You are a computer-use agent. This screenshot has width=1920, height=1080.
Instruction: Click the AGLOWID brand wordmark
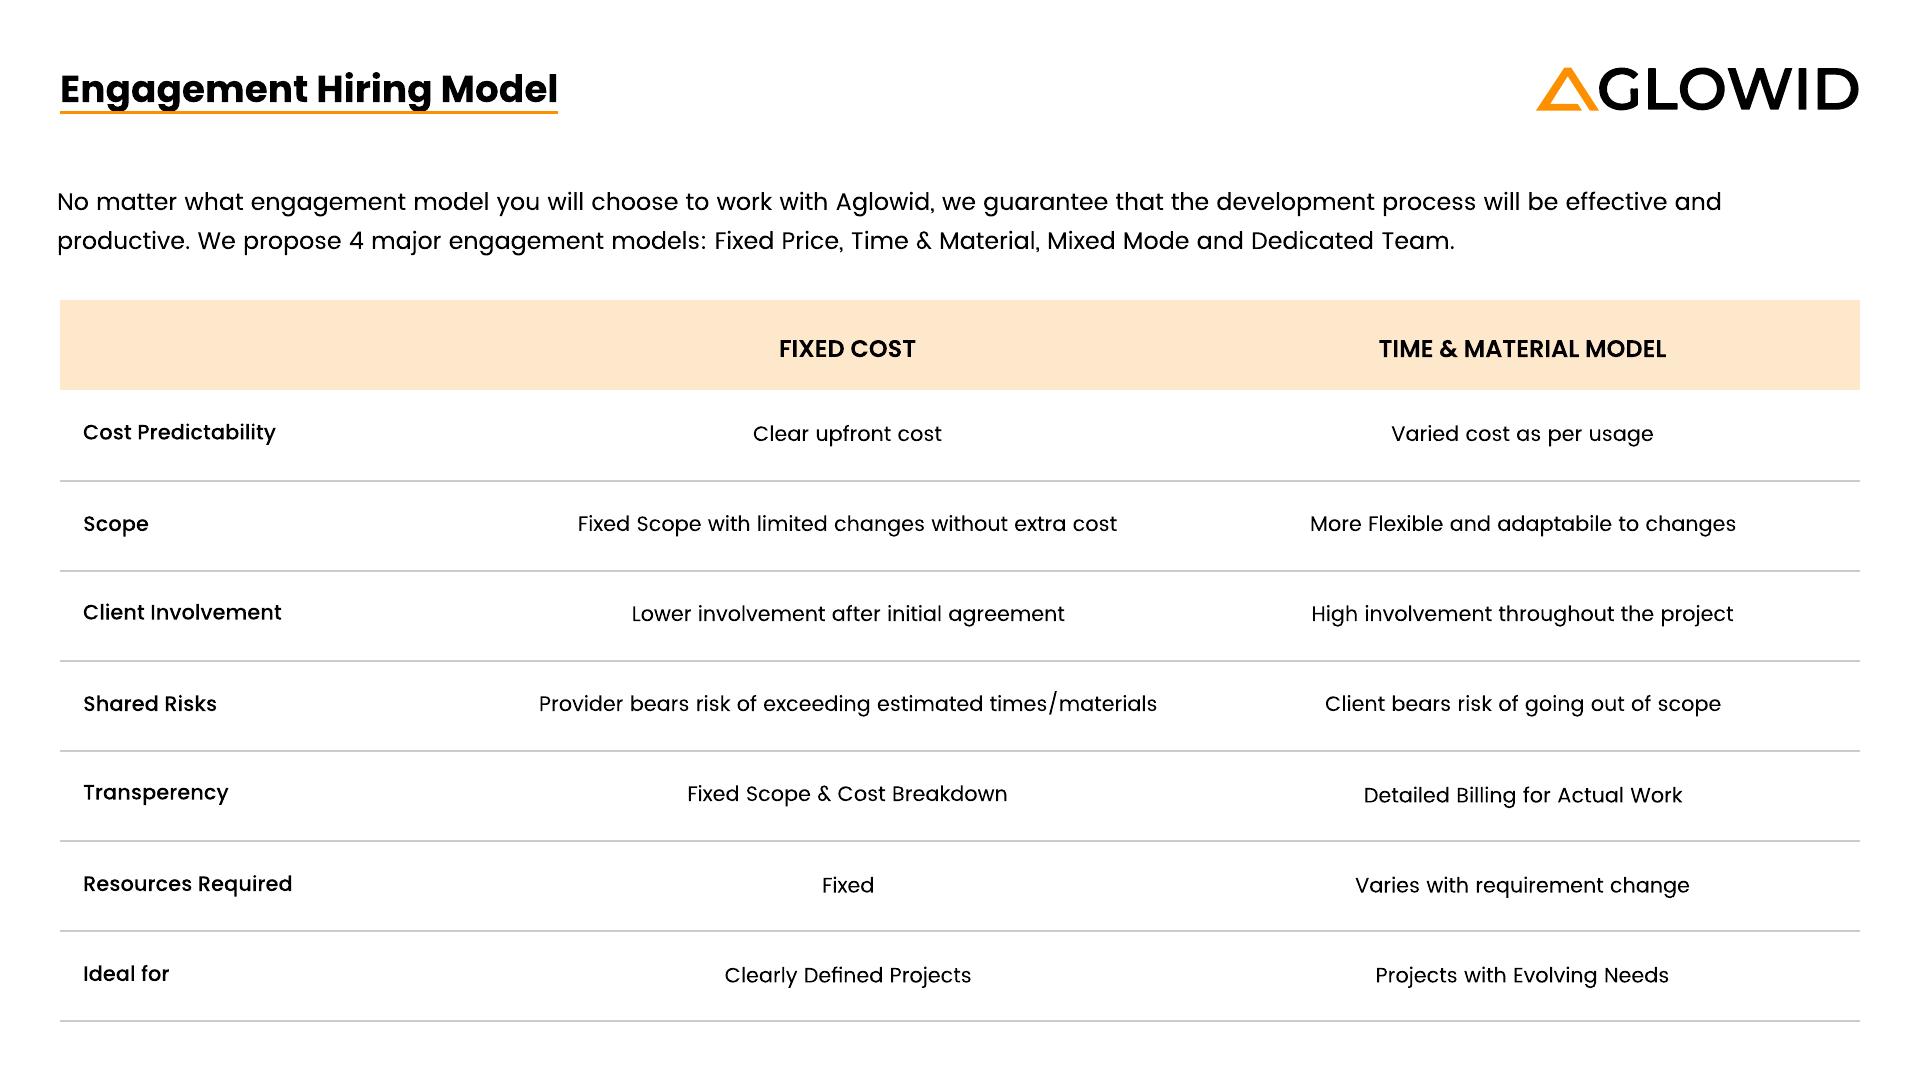pos(1727,90)
